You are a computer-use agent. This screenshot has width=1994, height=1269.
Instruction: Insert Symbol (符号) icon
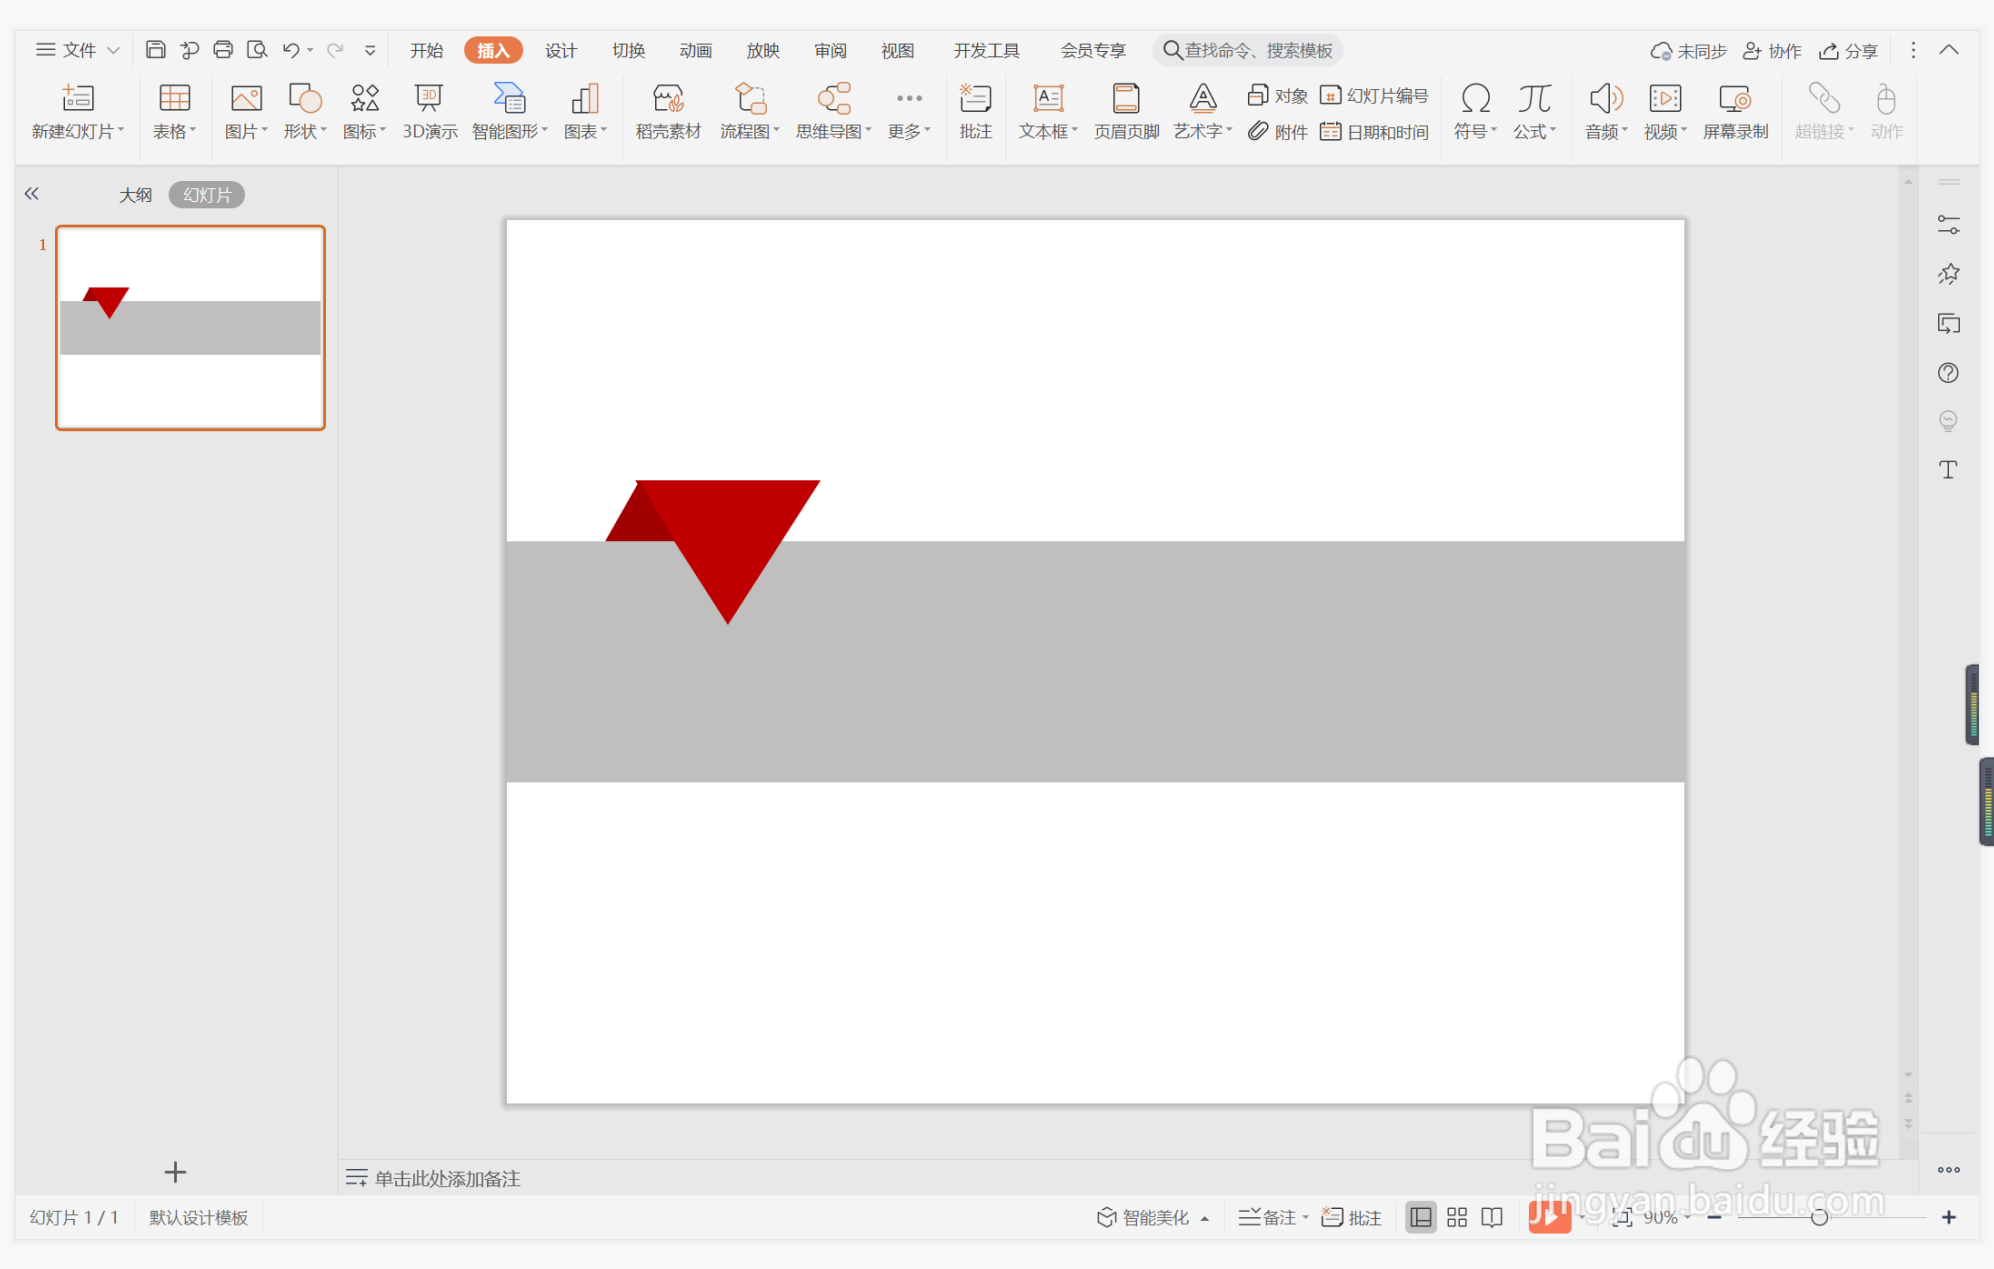tap(1475, 99)
